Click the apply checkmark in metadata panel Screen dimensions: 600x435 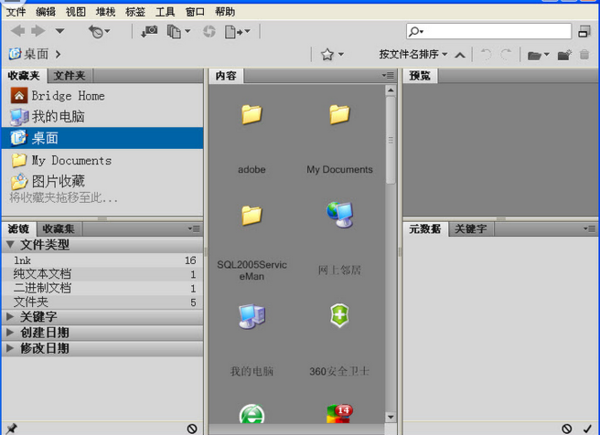pos(587,428)
